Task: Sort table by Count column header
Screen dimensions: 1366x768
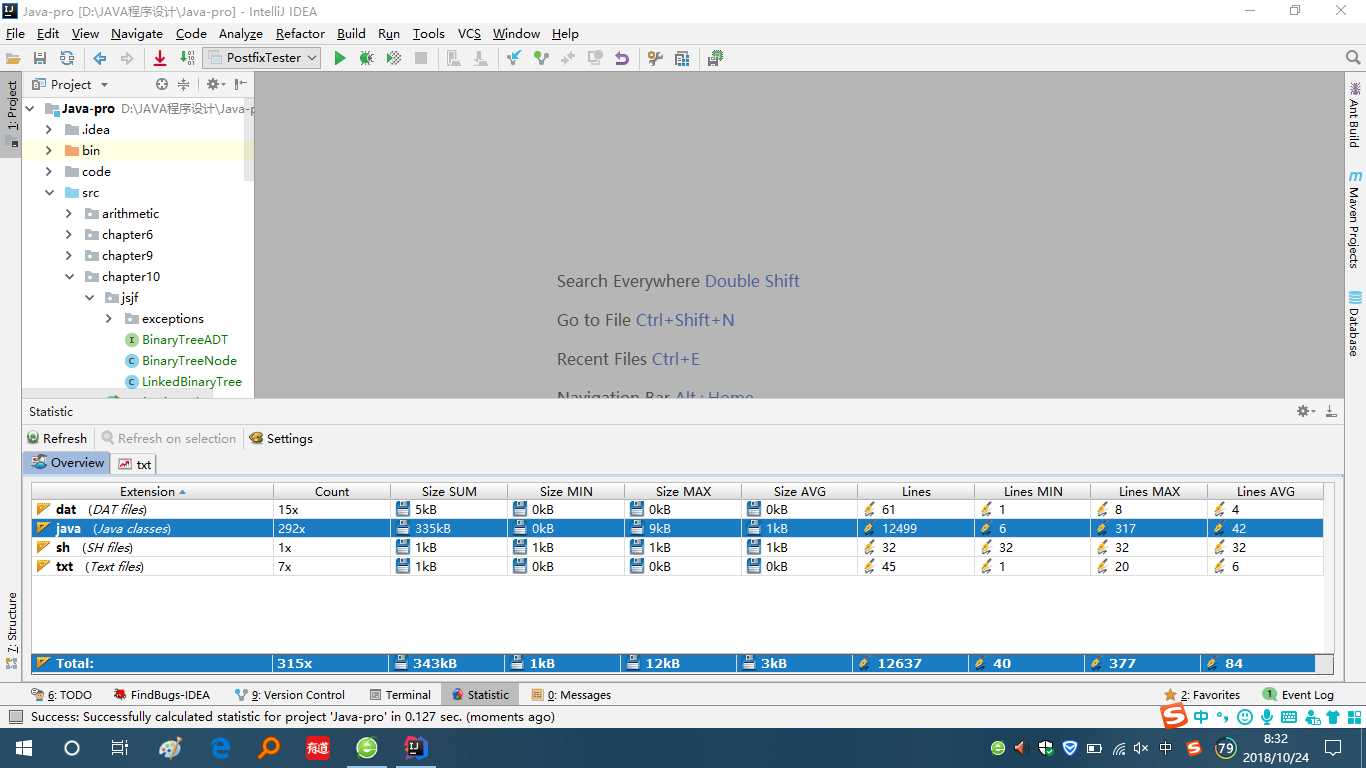Action: (x=332, y=491)
